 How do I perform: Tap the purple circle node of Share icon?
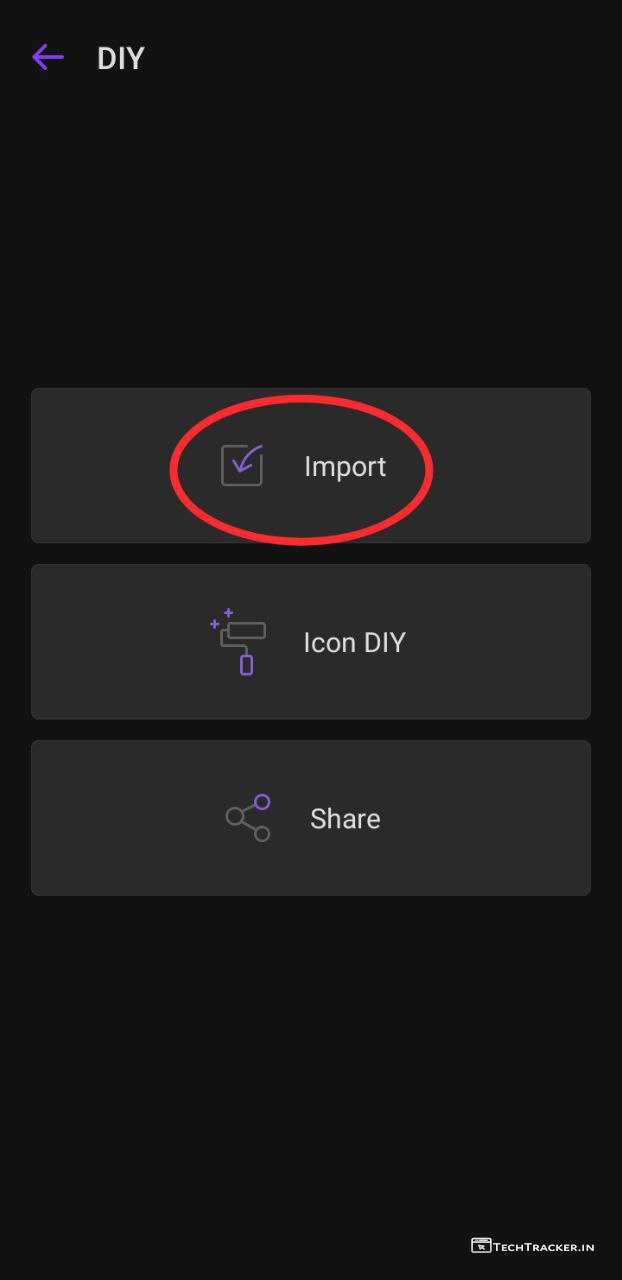tap(262, 802)
